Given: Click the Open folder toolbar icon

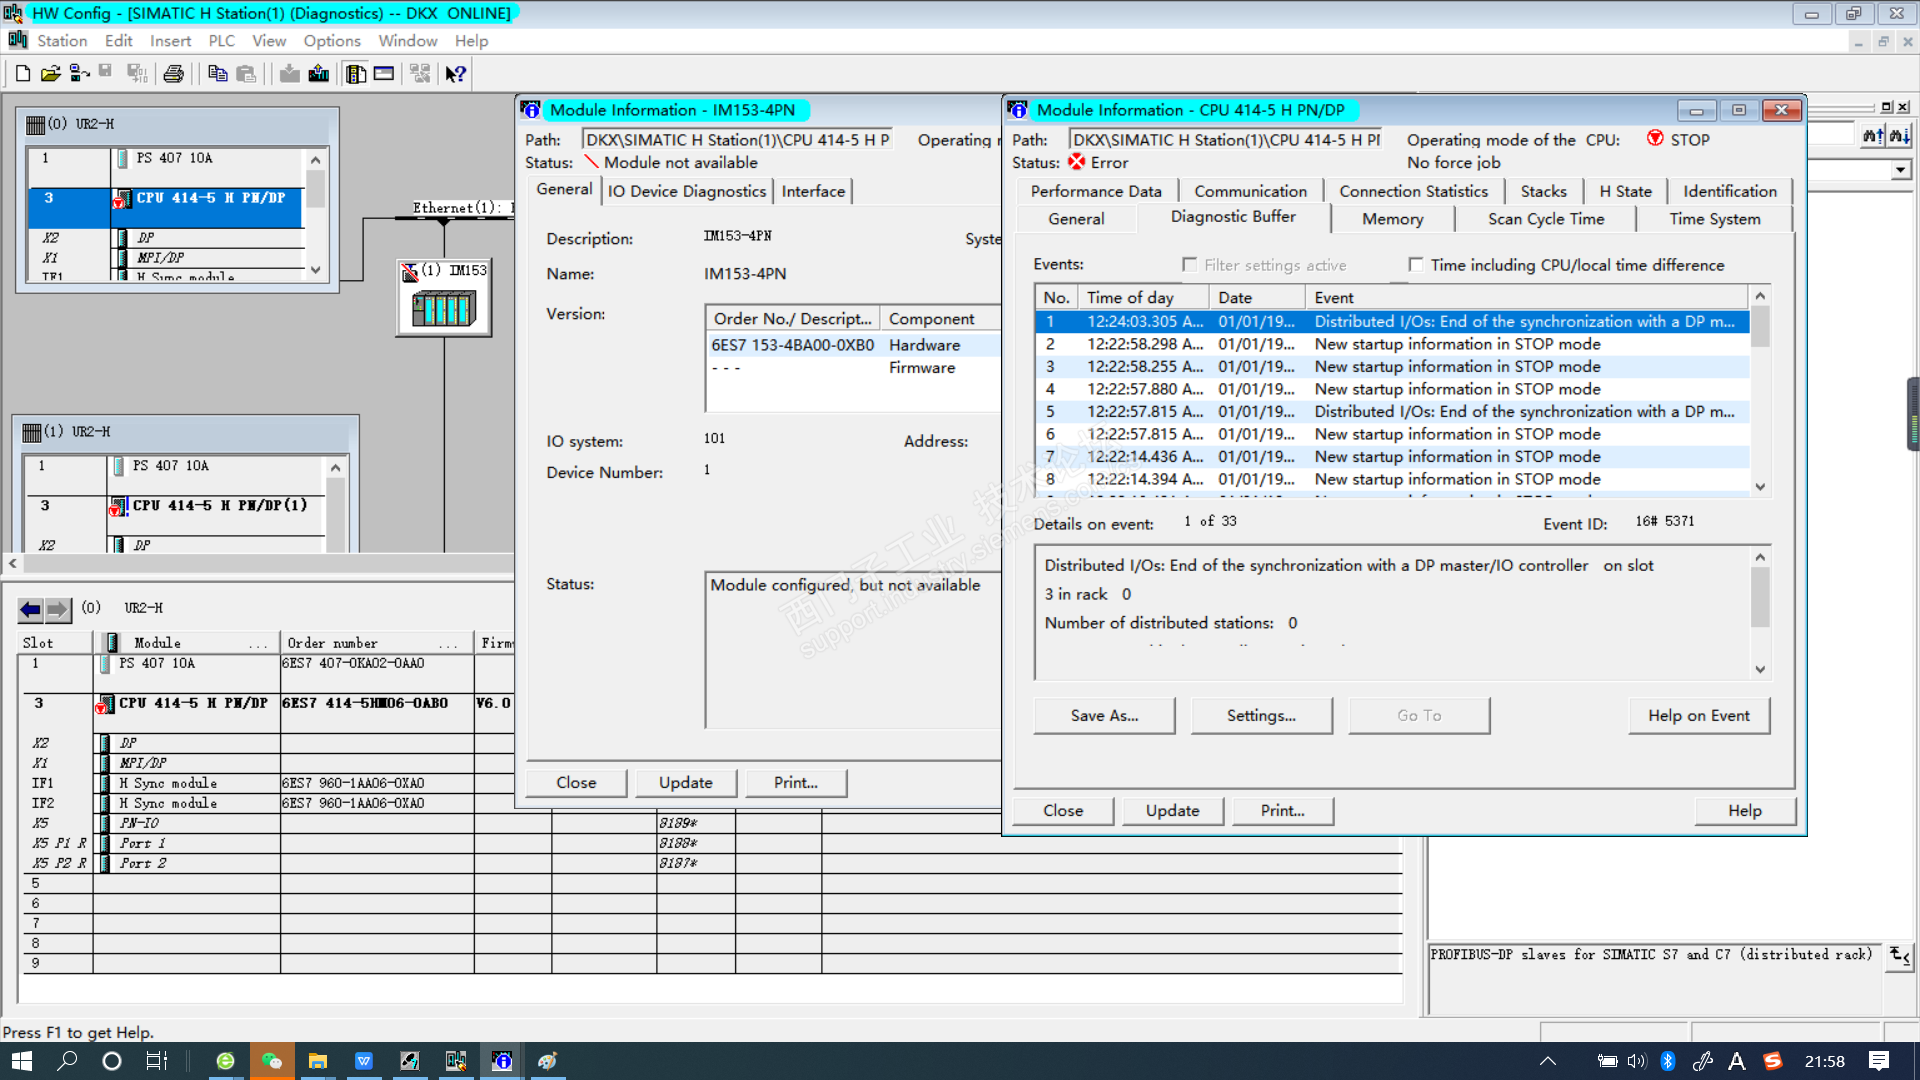Looking at the screenshot, I should tap(50, 74).
